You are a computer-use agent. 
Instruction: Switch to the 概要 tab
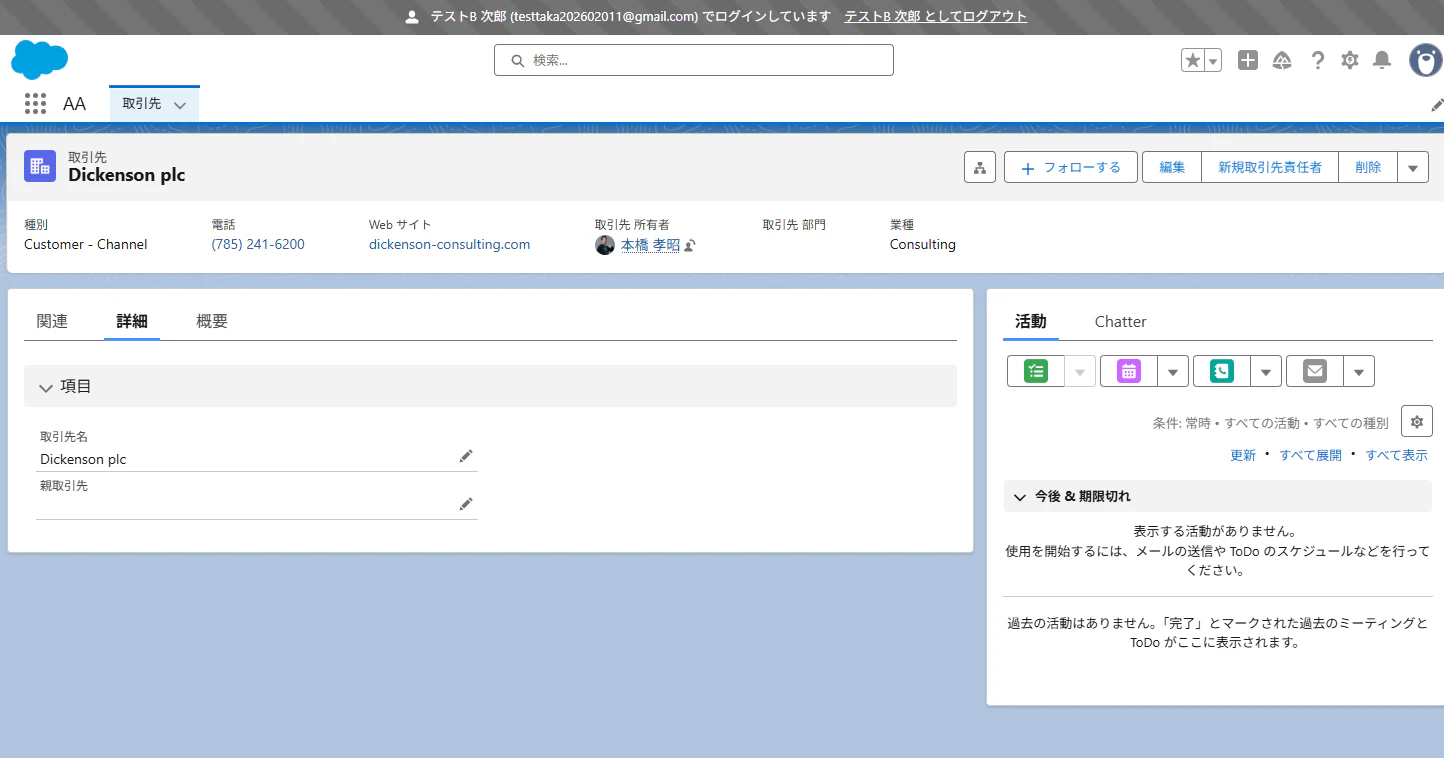[x=212, y=321]
